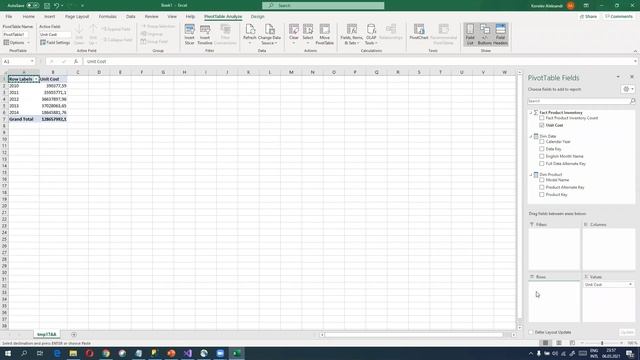This screenshot has height=360, width=640.
Task: Click the Undo icon
Action: coord(57,6)
